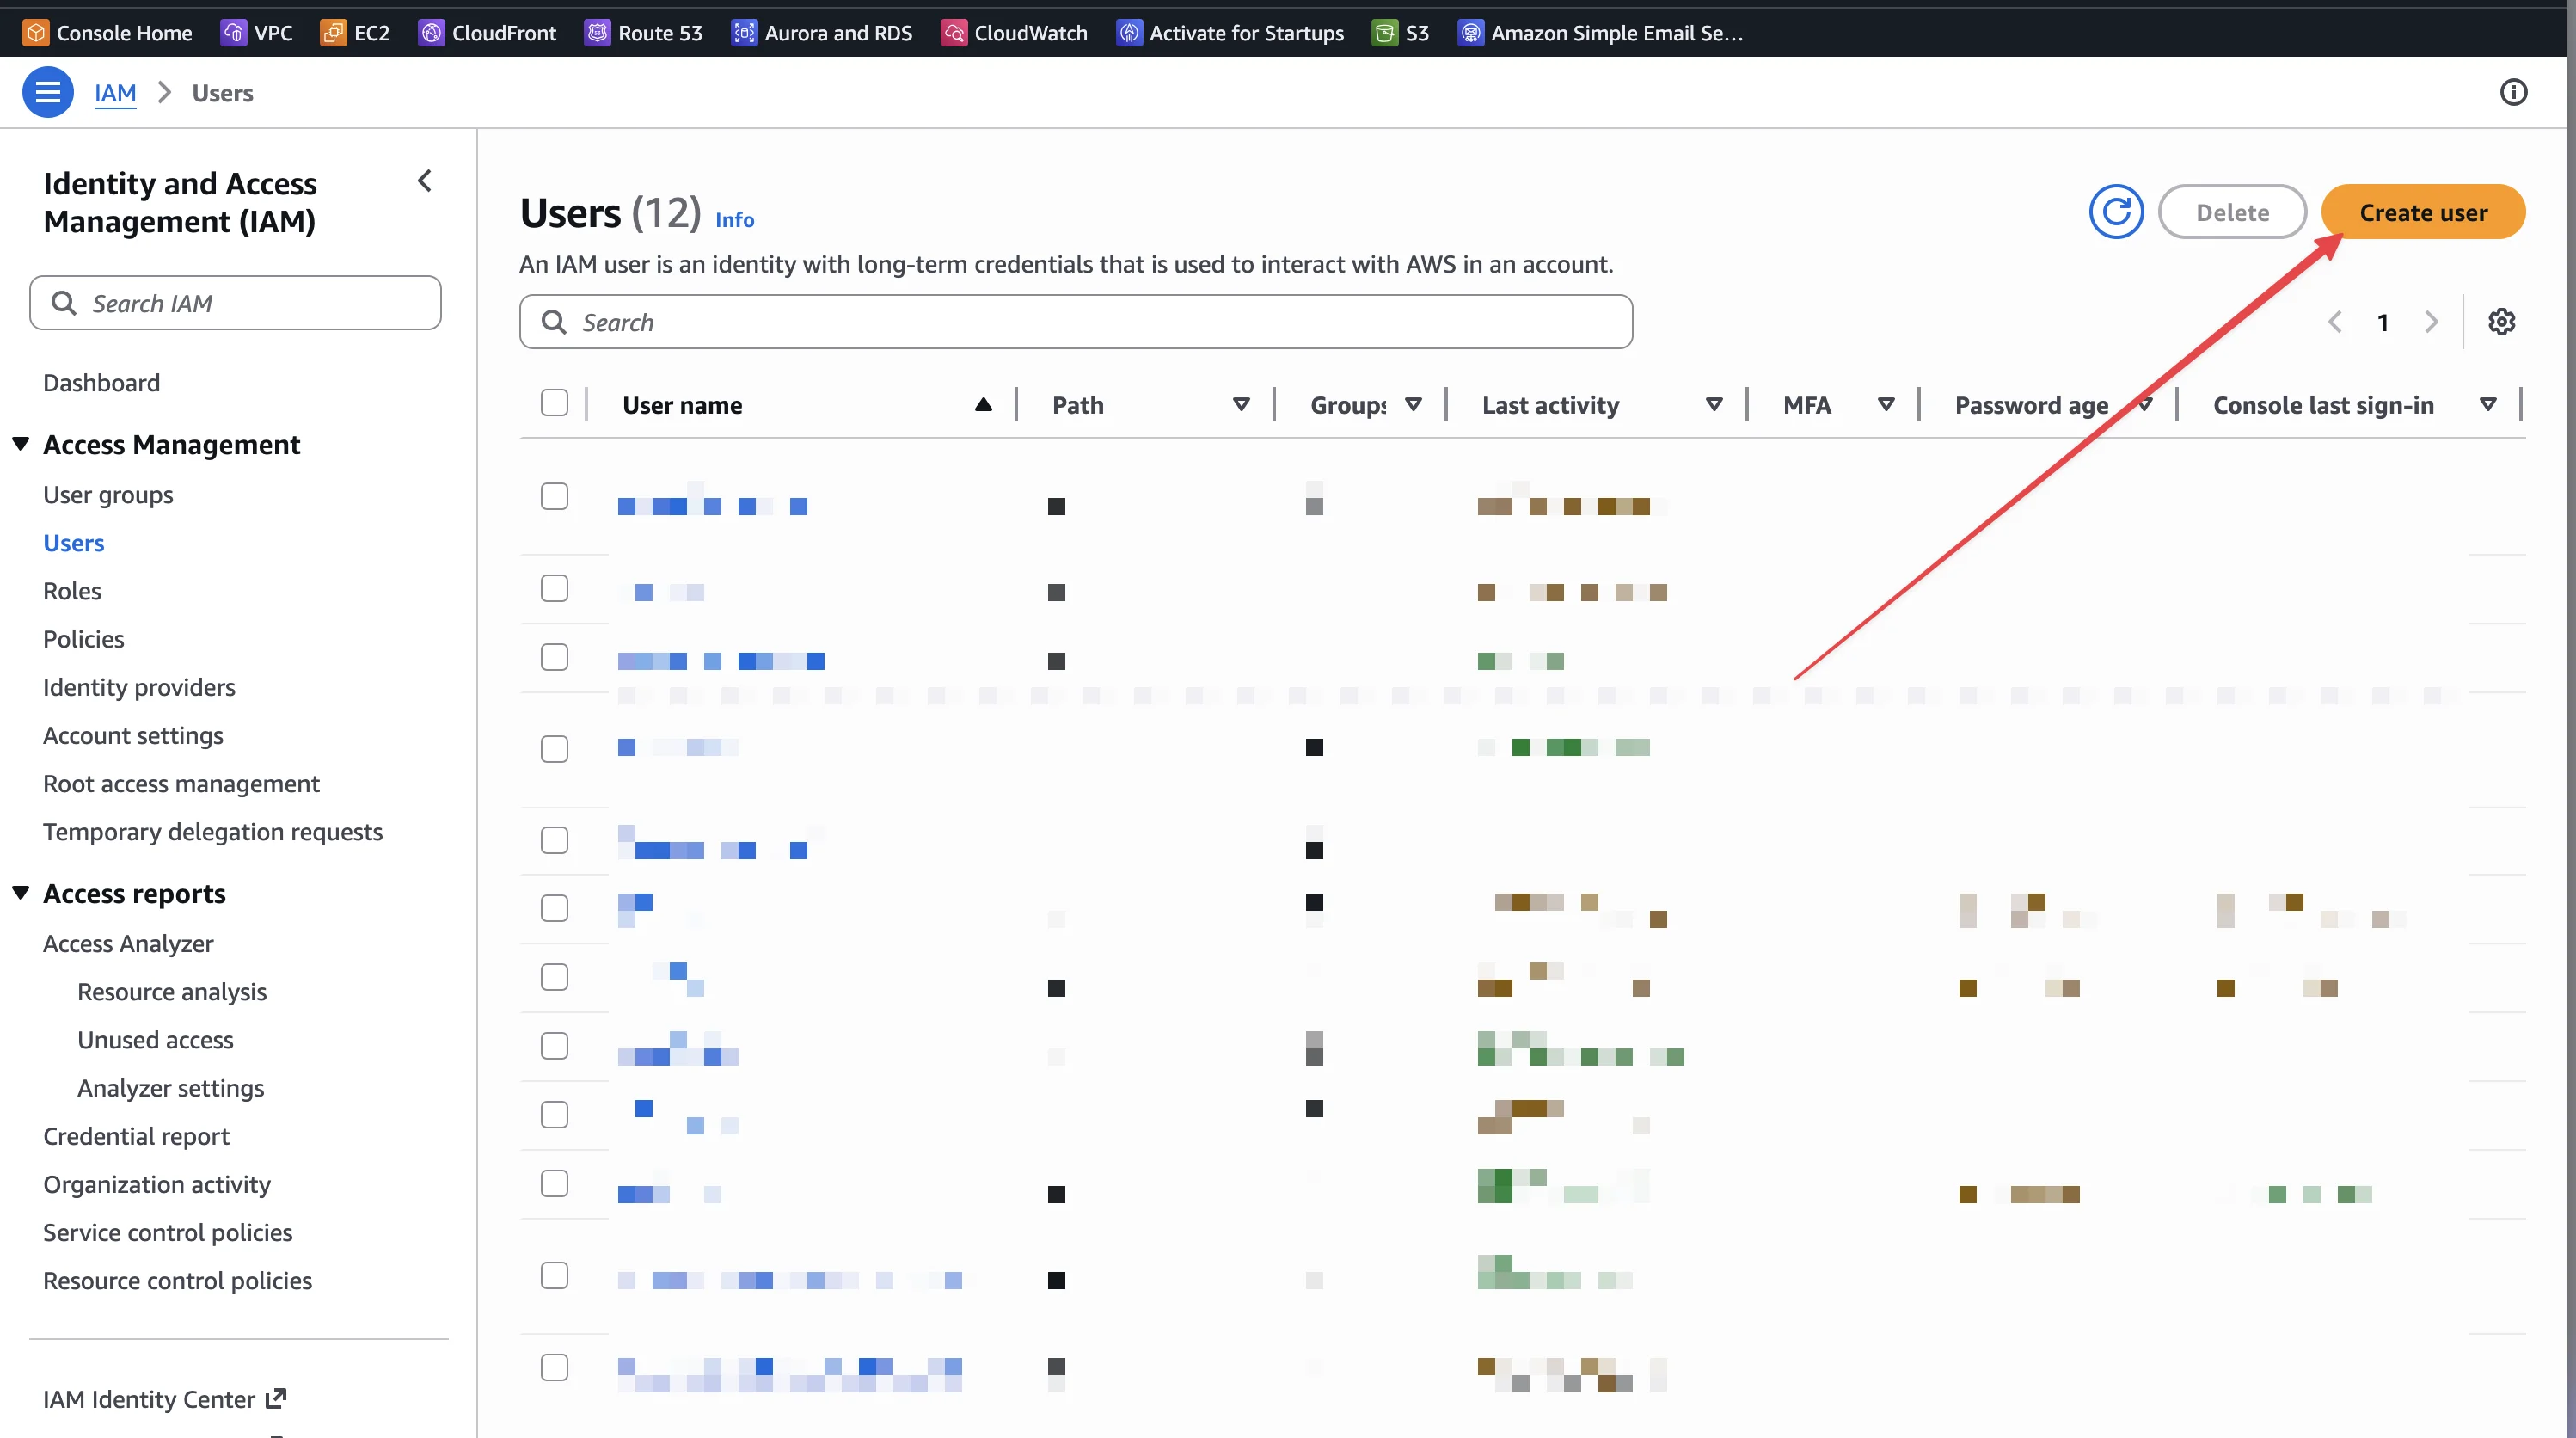Select all users with the header checkbox

point(555,402)
